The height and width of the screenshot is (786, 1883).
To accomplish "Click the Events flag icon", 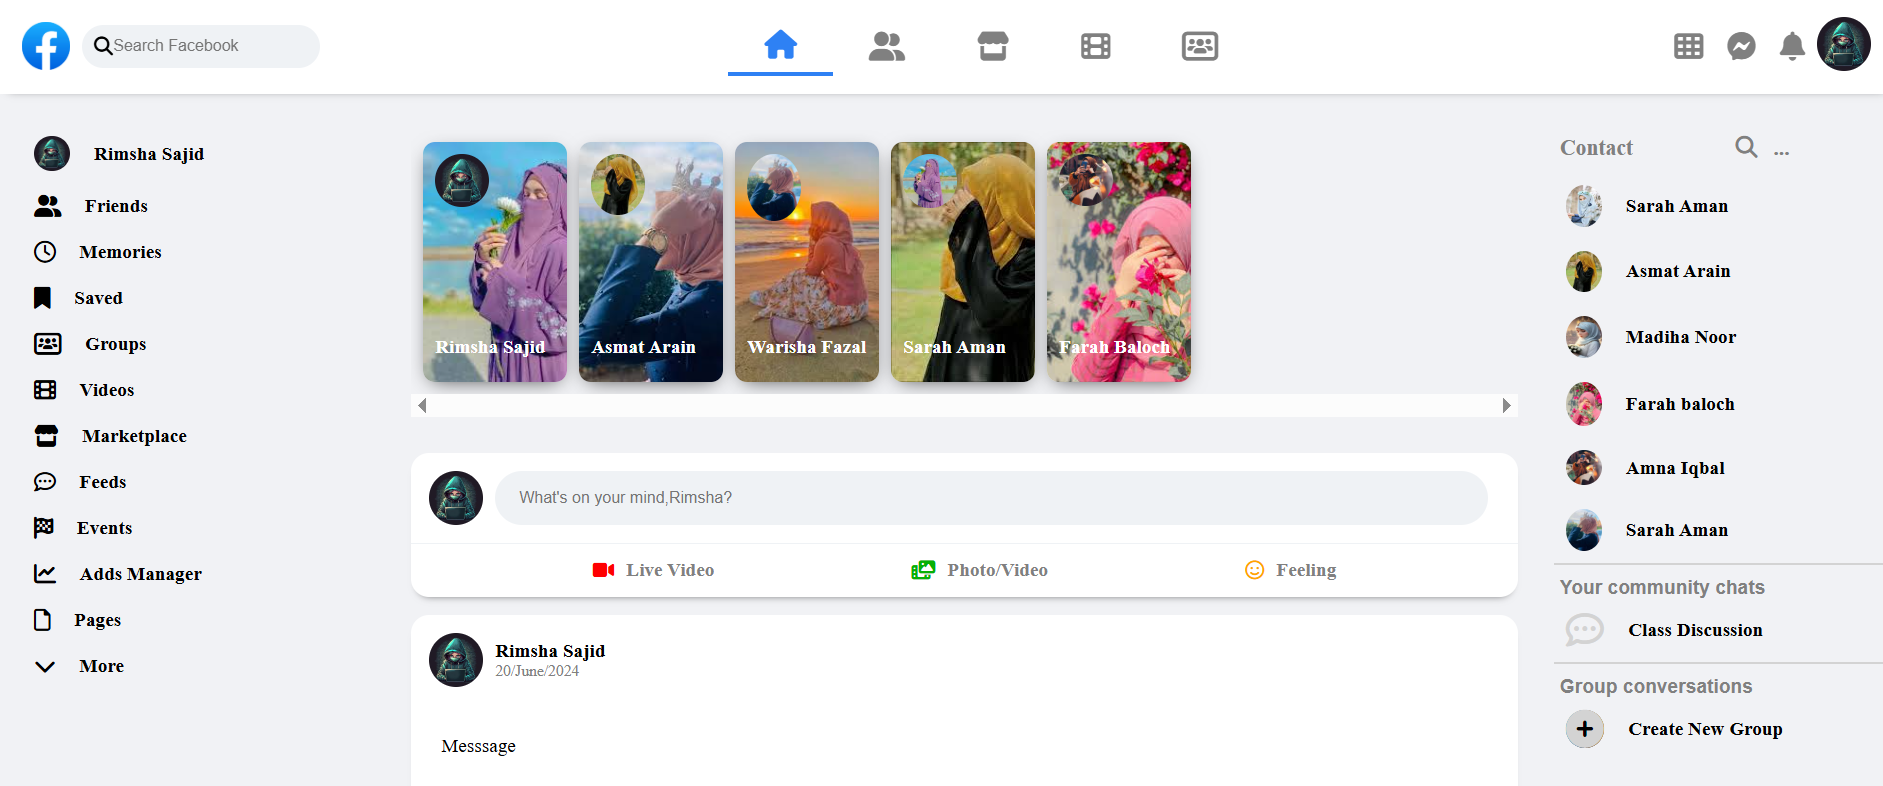I will click(44, 528).
